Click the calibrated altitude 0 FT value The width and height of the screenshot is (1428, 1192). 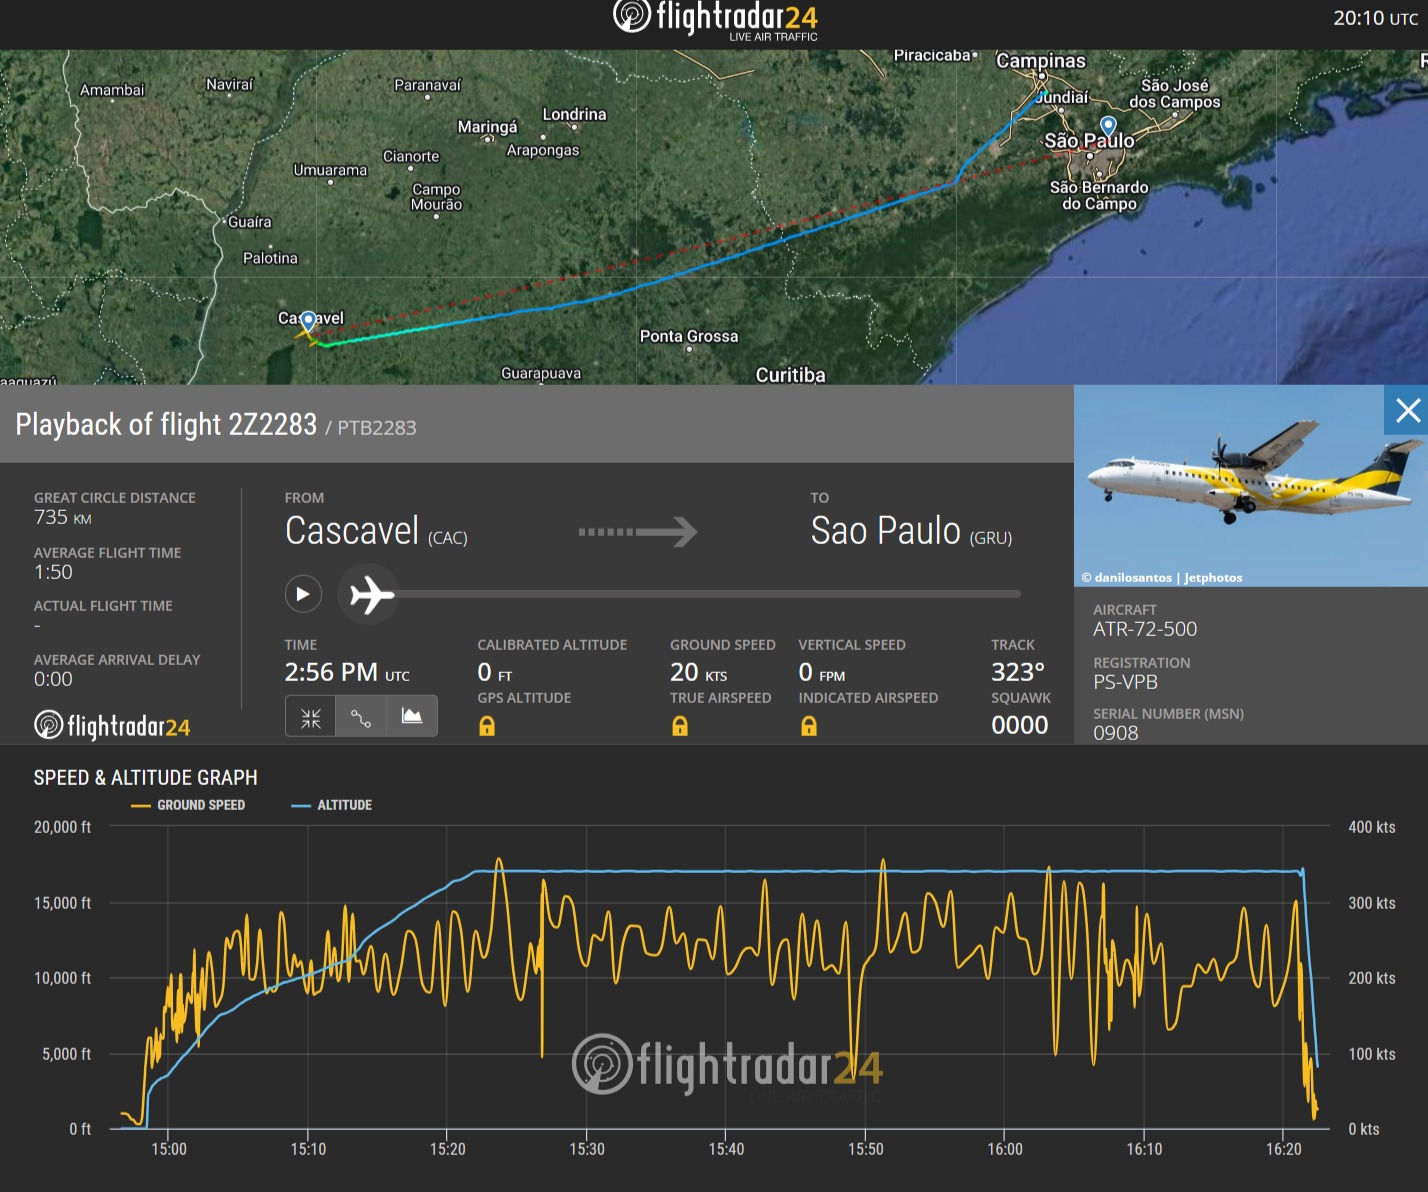pyautogui.click(x=495, y=672)
